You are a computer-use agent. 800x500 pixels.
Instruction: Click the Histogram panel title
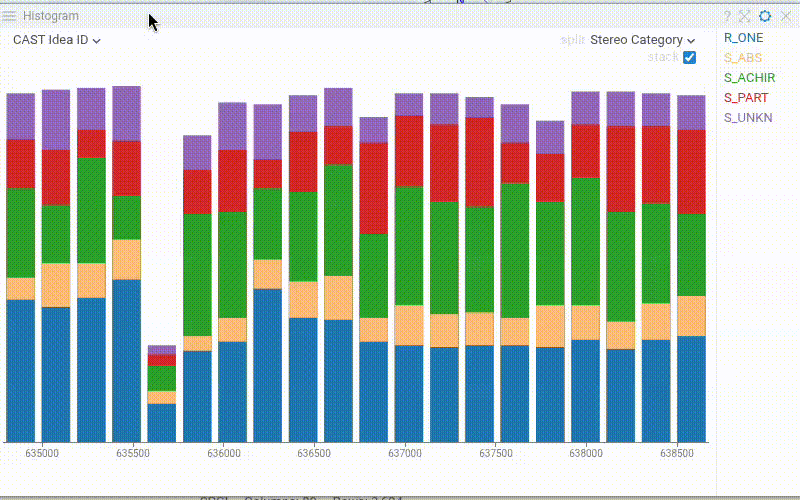tap(50, 16)
